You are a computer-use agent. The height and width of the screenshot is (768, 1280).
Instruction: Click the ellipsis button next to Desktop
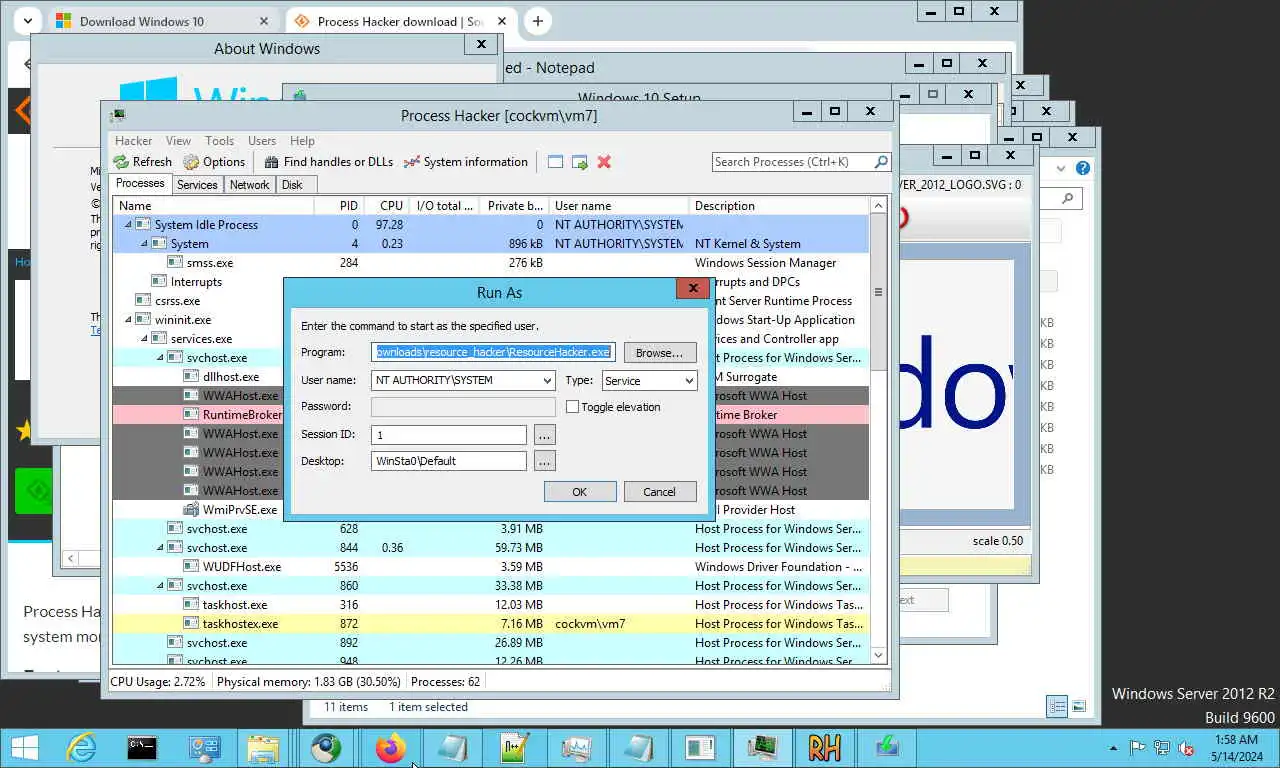coord(544,461)
